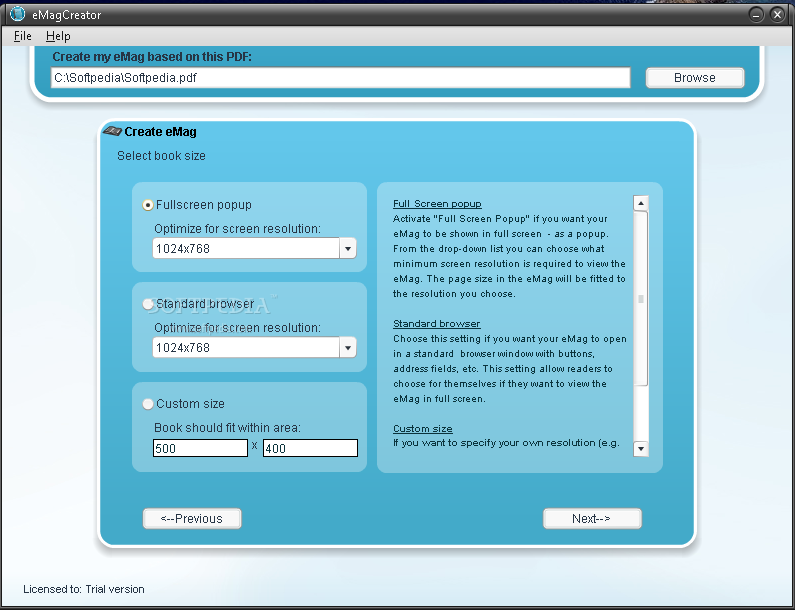Screen dimensions: 795x610
Task: Click the 'Licensed to: Trial version' text
Action: click(x=84, y=589)
